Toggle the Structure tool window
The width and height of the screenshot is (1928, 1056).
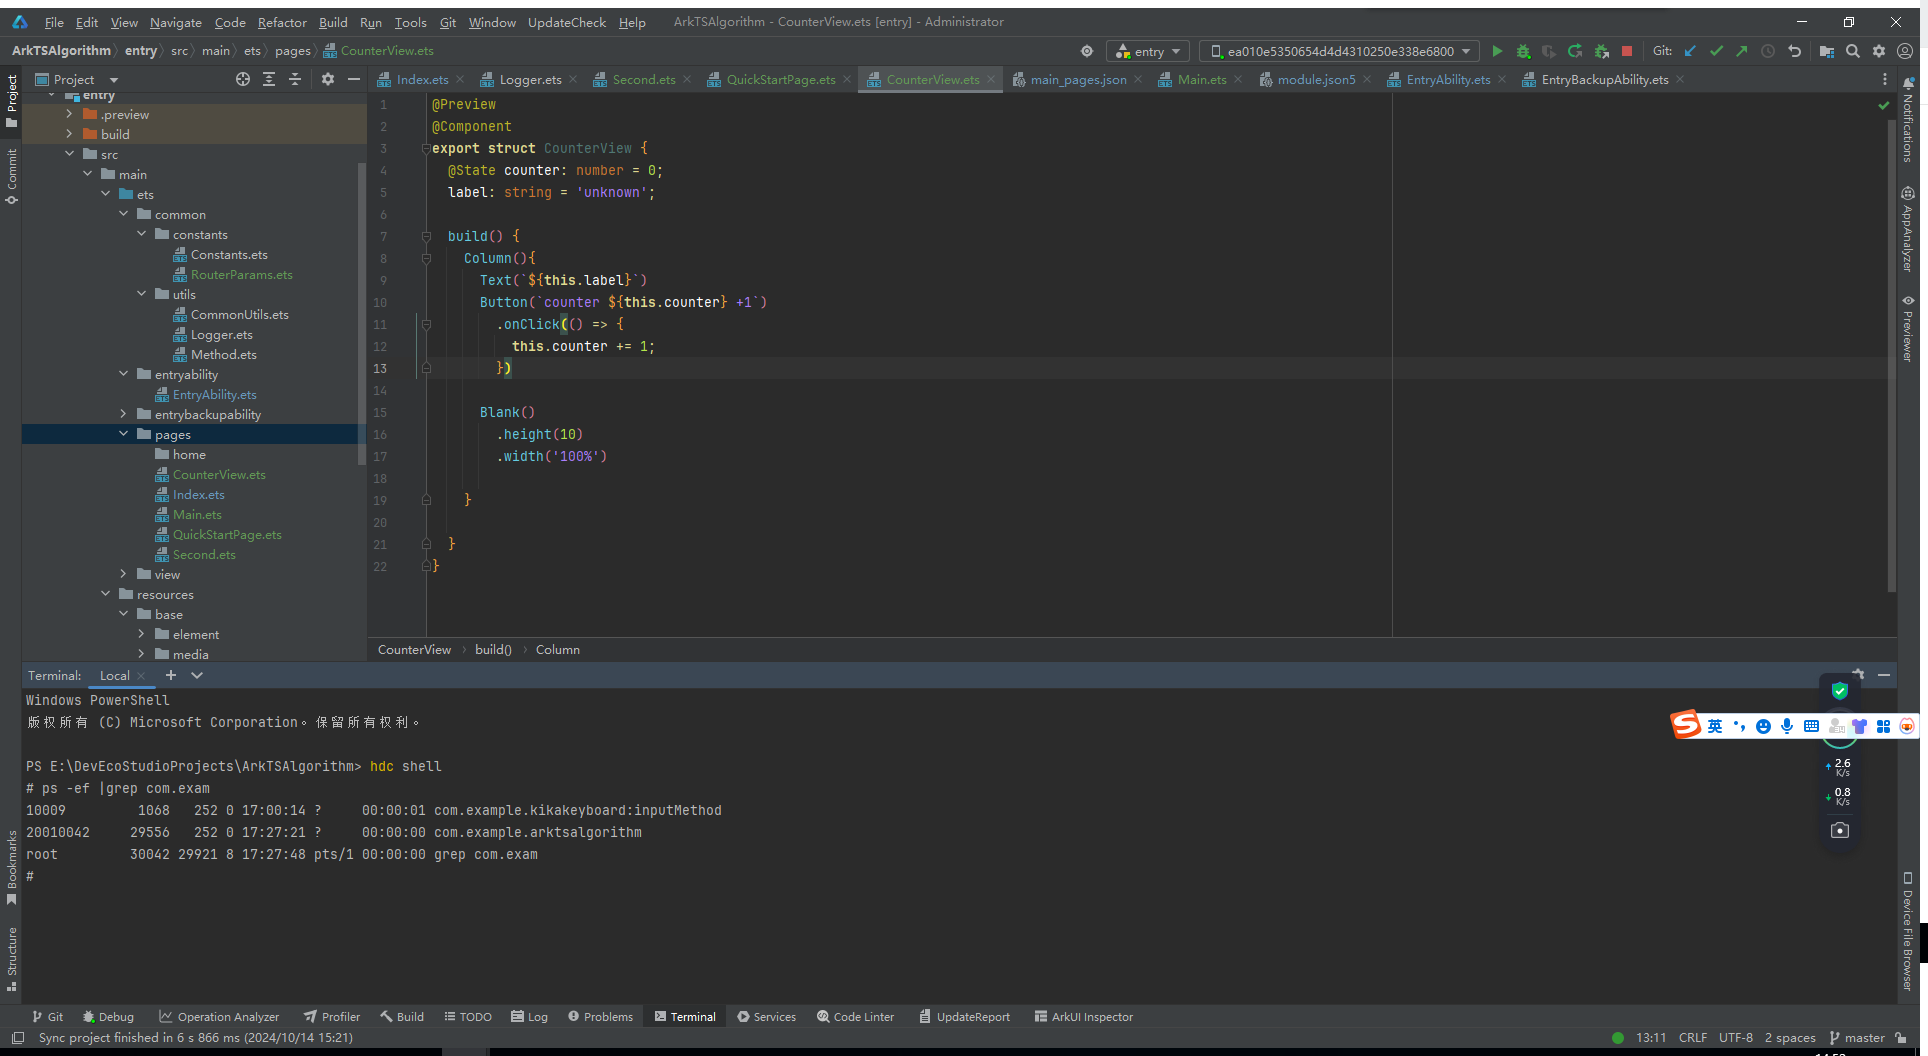click(12, 960)
